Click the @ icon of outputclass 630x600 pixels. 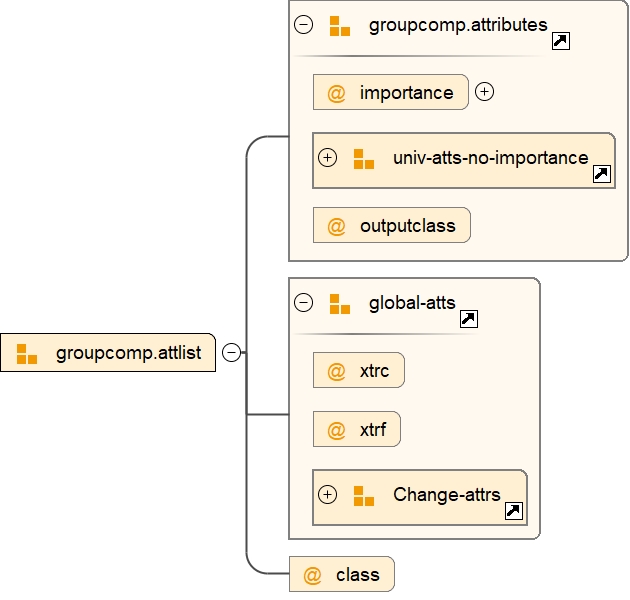pyautogui.click(x=336, y=226)
